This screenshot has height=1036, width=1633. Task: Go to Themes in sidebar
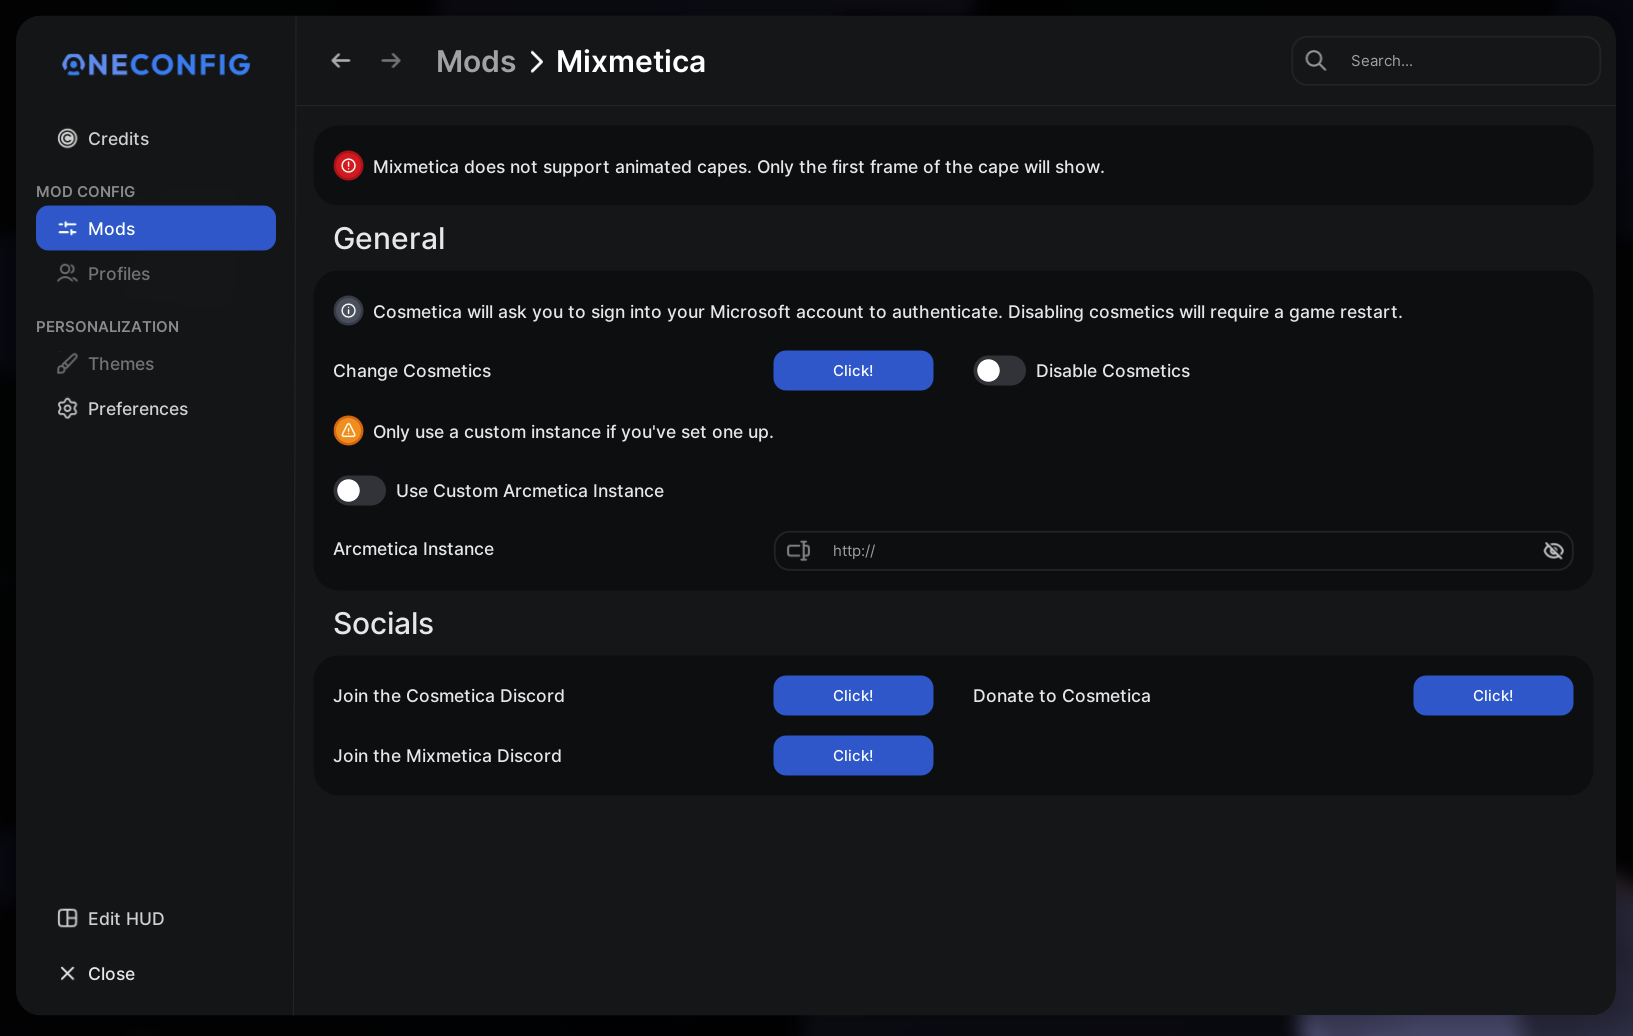click(x=120, y=364)
